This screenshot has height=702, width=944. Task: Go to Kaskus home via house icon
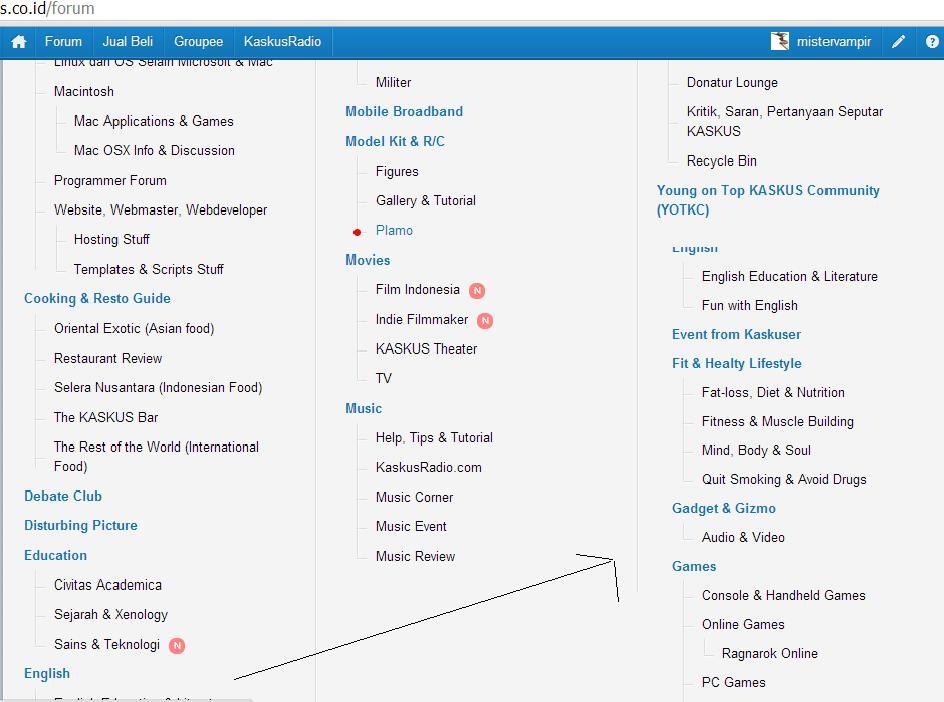pyautogui.click(x=19, y=42)
